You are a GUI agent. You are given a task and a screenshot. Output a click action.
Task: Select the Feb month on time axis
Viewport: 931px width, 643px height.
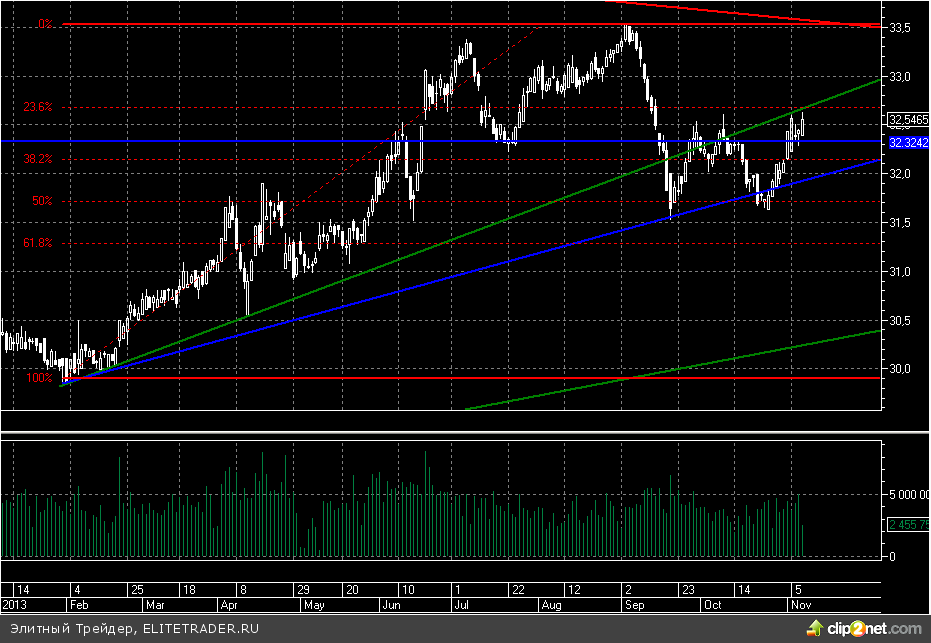point(79,605)
